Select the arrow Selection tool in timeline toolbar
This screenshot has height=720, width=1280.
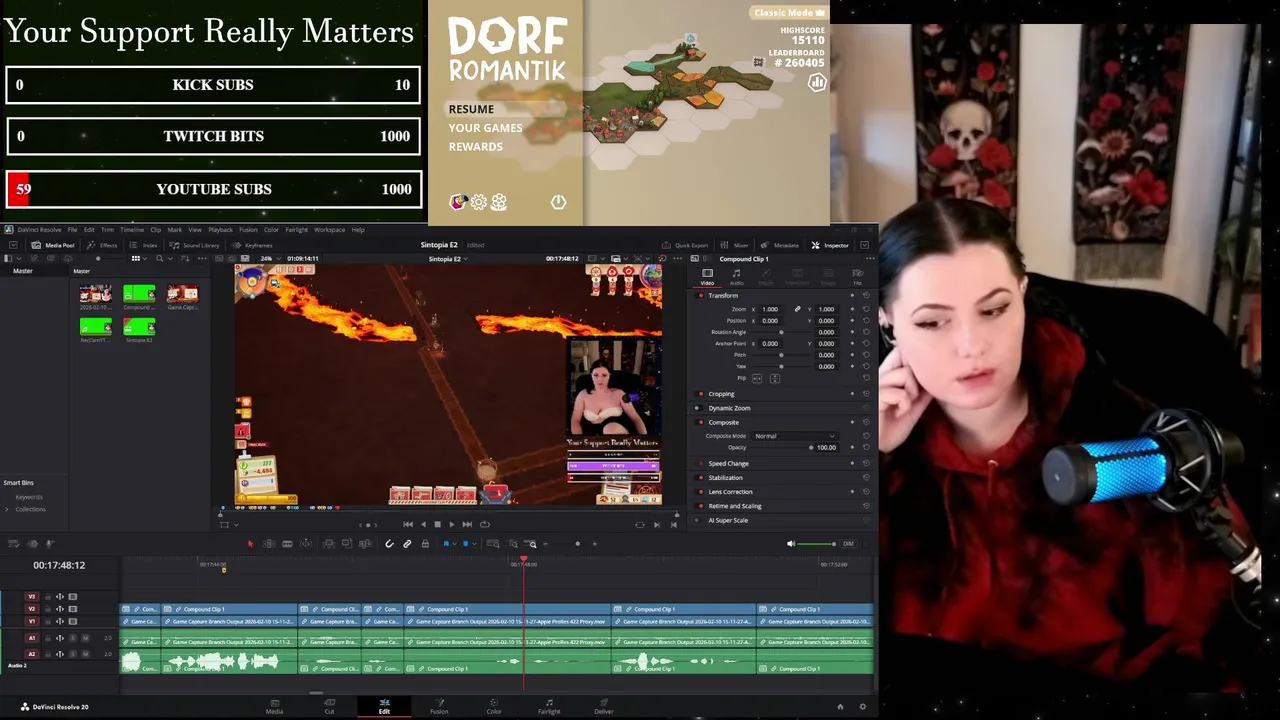tap(250, 544)
